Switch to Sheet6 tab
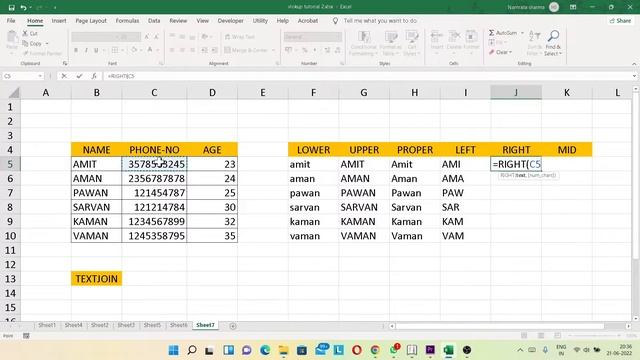The width and height of the screenshot is (640, 360). (x=178, y=325)
